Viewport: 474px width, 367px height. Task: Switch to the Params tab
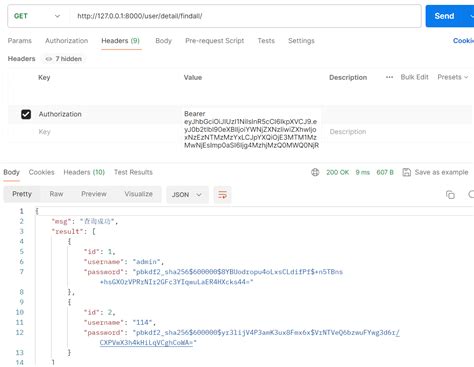[x=20, y=41]
